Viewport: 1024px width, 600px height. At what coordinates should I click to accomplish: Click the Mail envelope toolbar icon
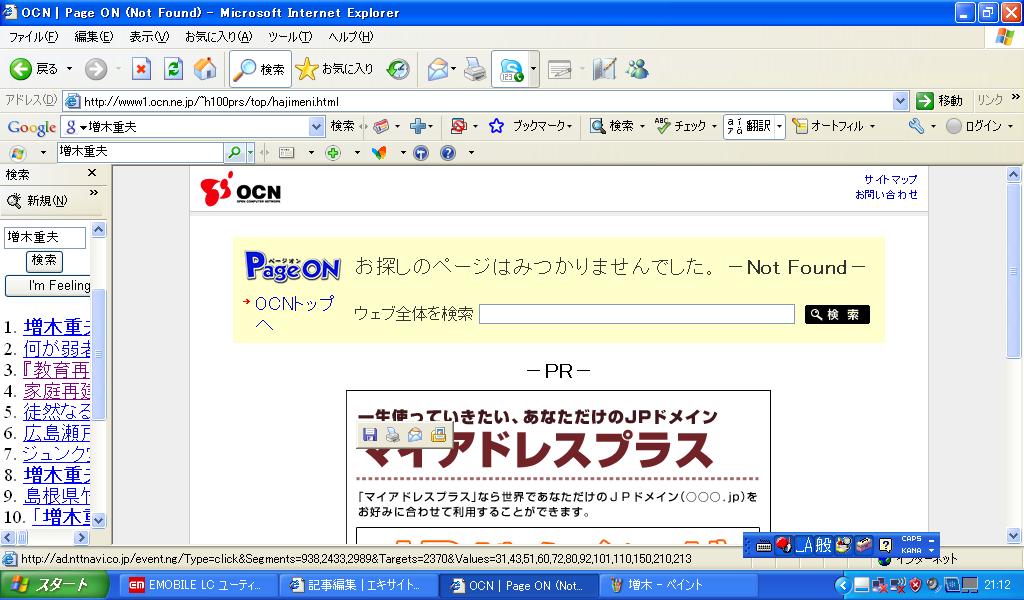click(438, 69)
